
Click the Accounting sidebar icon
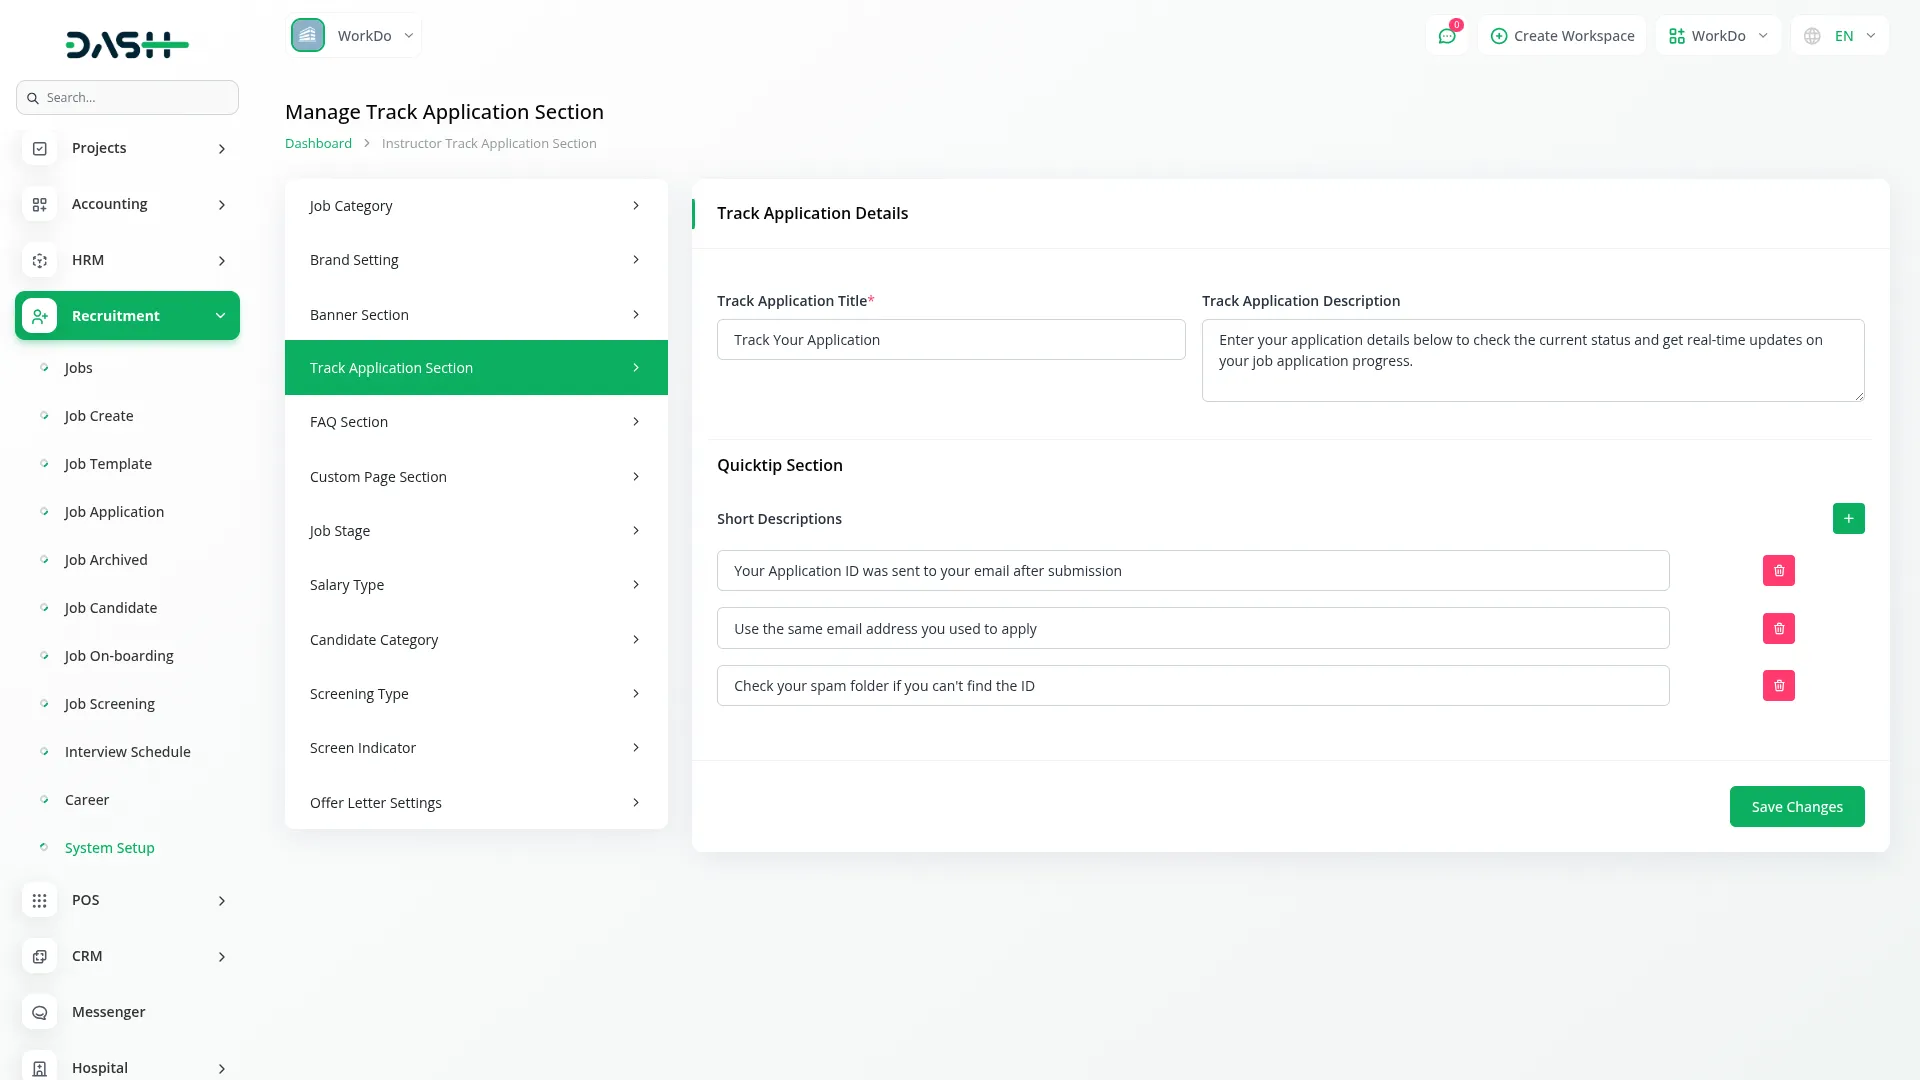(40, 204)
